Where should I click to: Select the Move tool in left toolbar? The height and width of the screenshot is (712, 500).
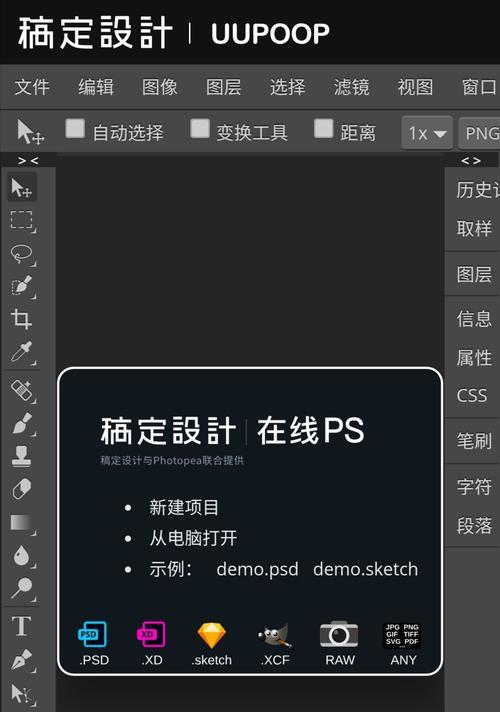(x=21, y=187)
